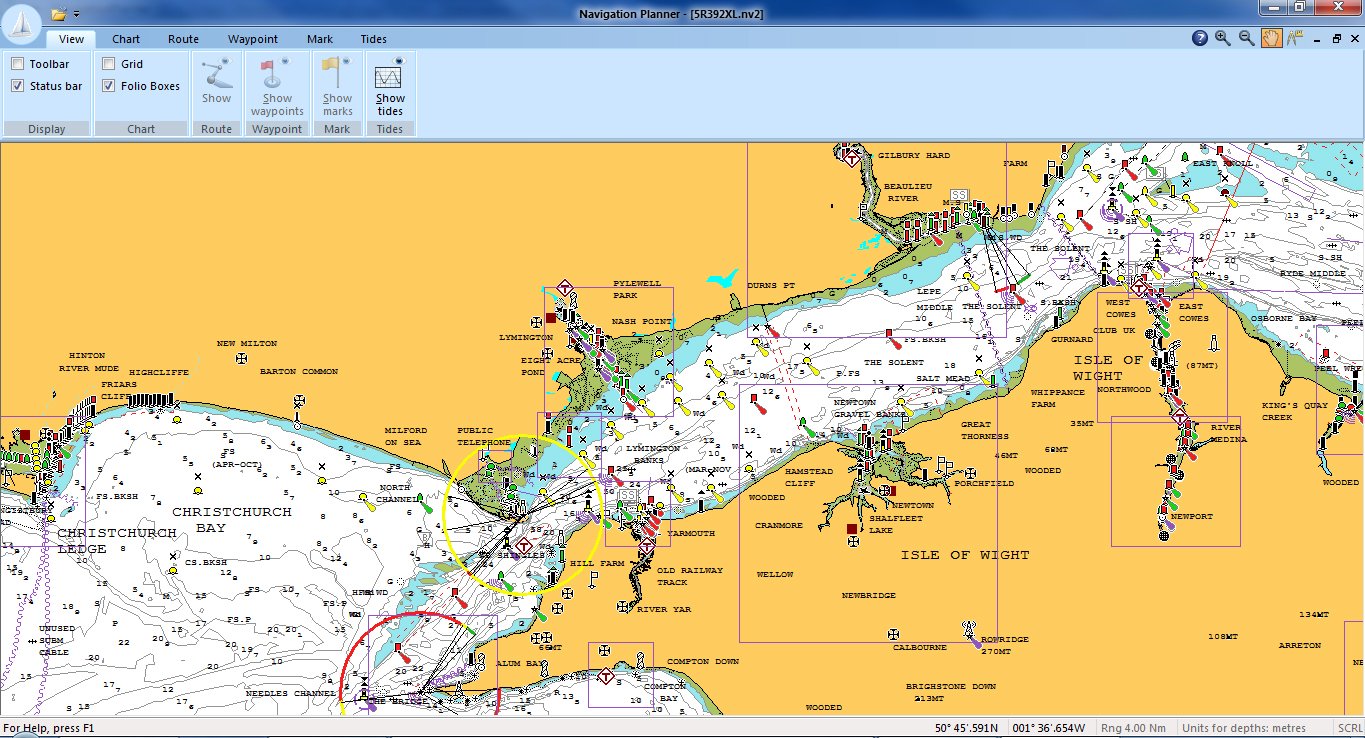This screenshot has height=738, width=1365.
Task: Enable the Grid checkbox
Action: [x=108, y=63]
